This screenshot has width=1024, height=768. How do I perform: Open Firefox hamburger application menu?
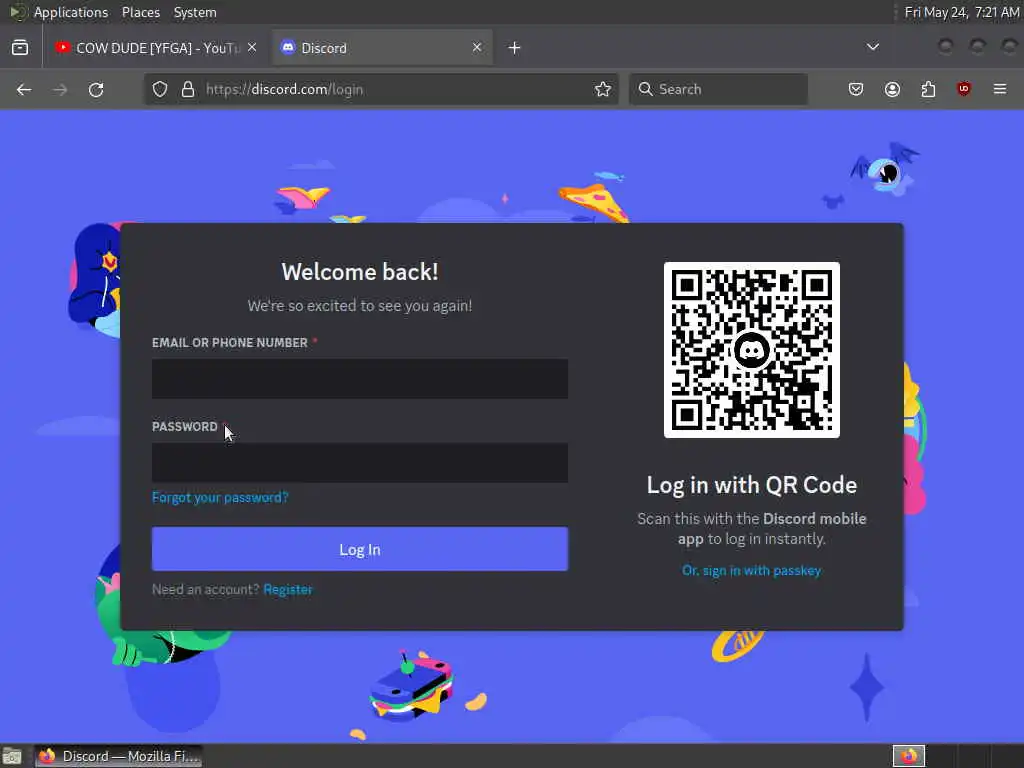pos(1000,89)
